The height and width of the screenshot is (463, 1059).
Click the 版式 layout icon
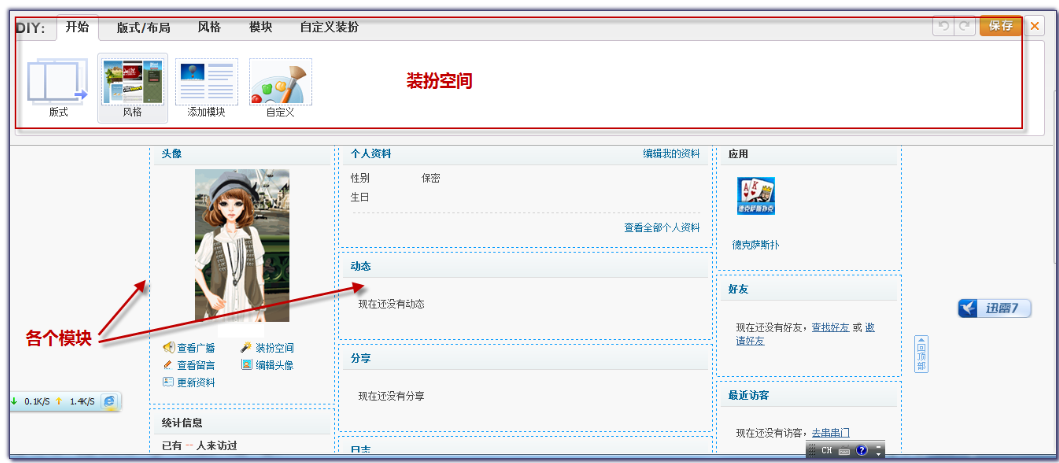coord(58,82)
